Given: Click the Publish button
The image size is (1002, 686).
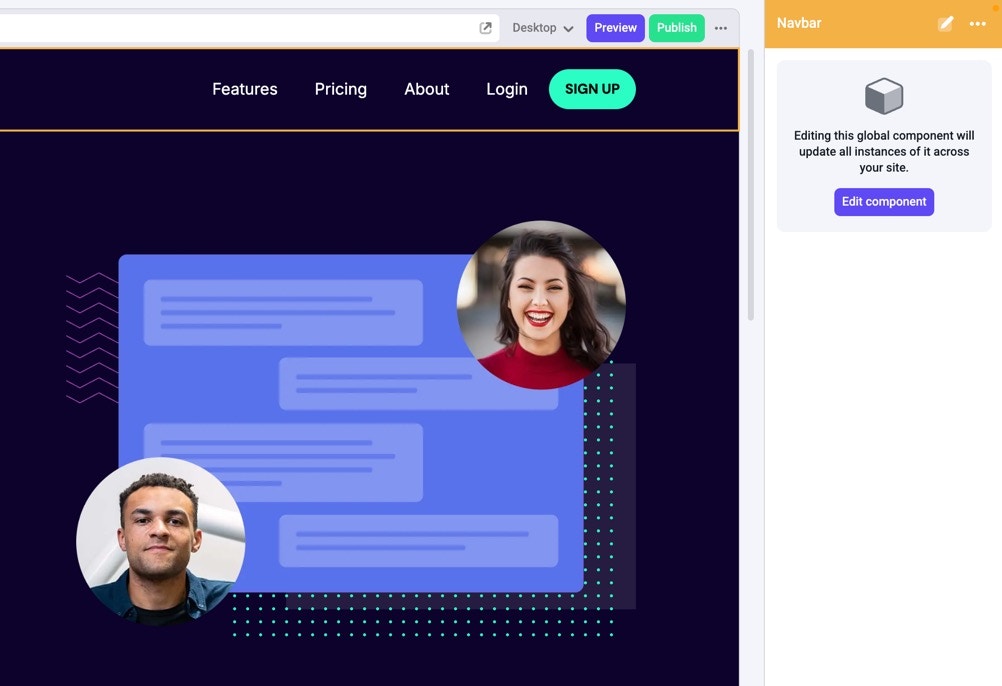Looking at the screenshot, I should pos(677,28).
